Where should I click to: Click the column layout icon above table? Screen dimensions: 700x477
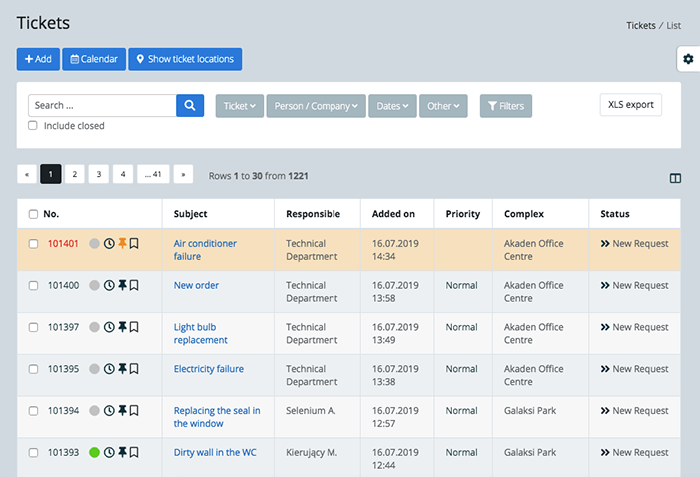(x=675, y=178)
